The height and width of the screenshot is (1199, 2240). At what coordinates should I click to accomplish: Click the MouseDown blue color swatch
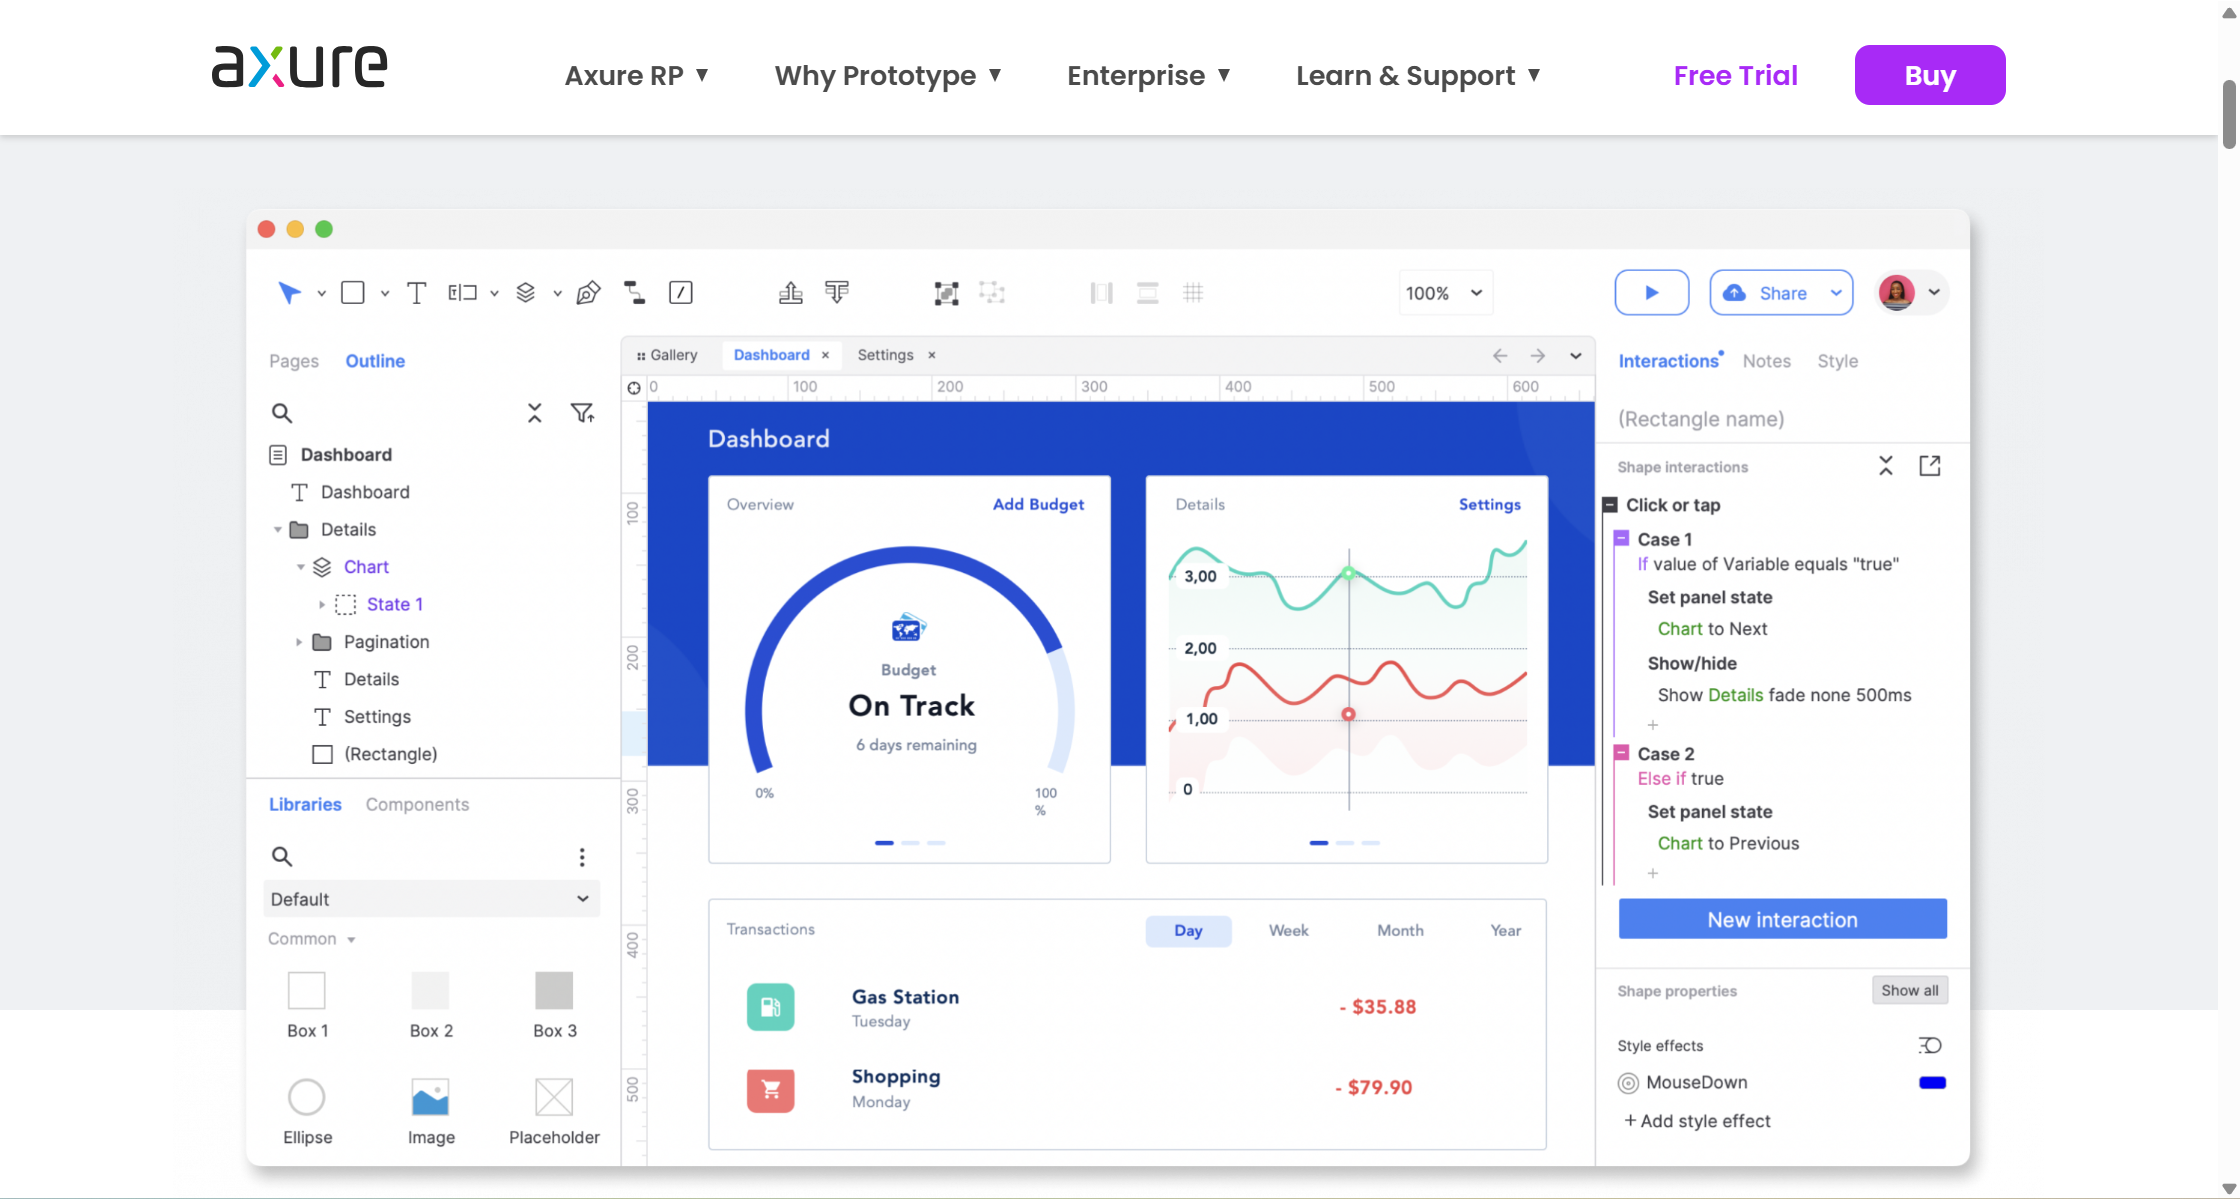coord(1932,1082)
